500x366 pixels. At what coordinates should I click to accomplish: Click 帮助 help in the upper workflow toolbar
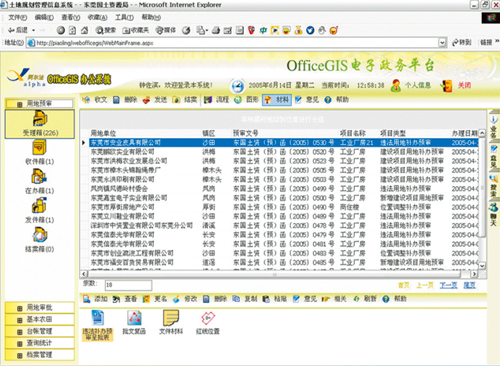(336, 100)
